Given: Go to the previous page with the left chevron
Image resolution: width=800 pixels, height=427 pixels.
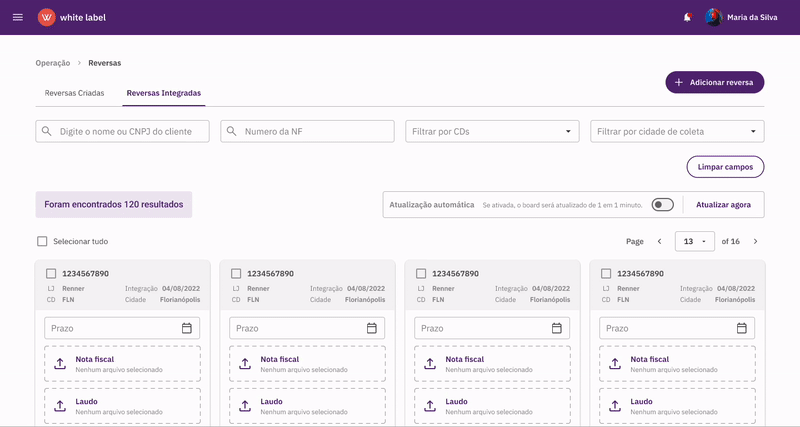Looking at the screenshot, I should pyautogui.click(x=659, y=241).
